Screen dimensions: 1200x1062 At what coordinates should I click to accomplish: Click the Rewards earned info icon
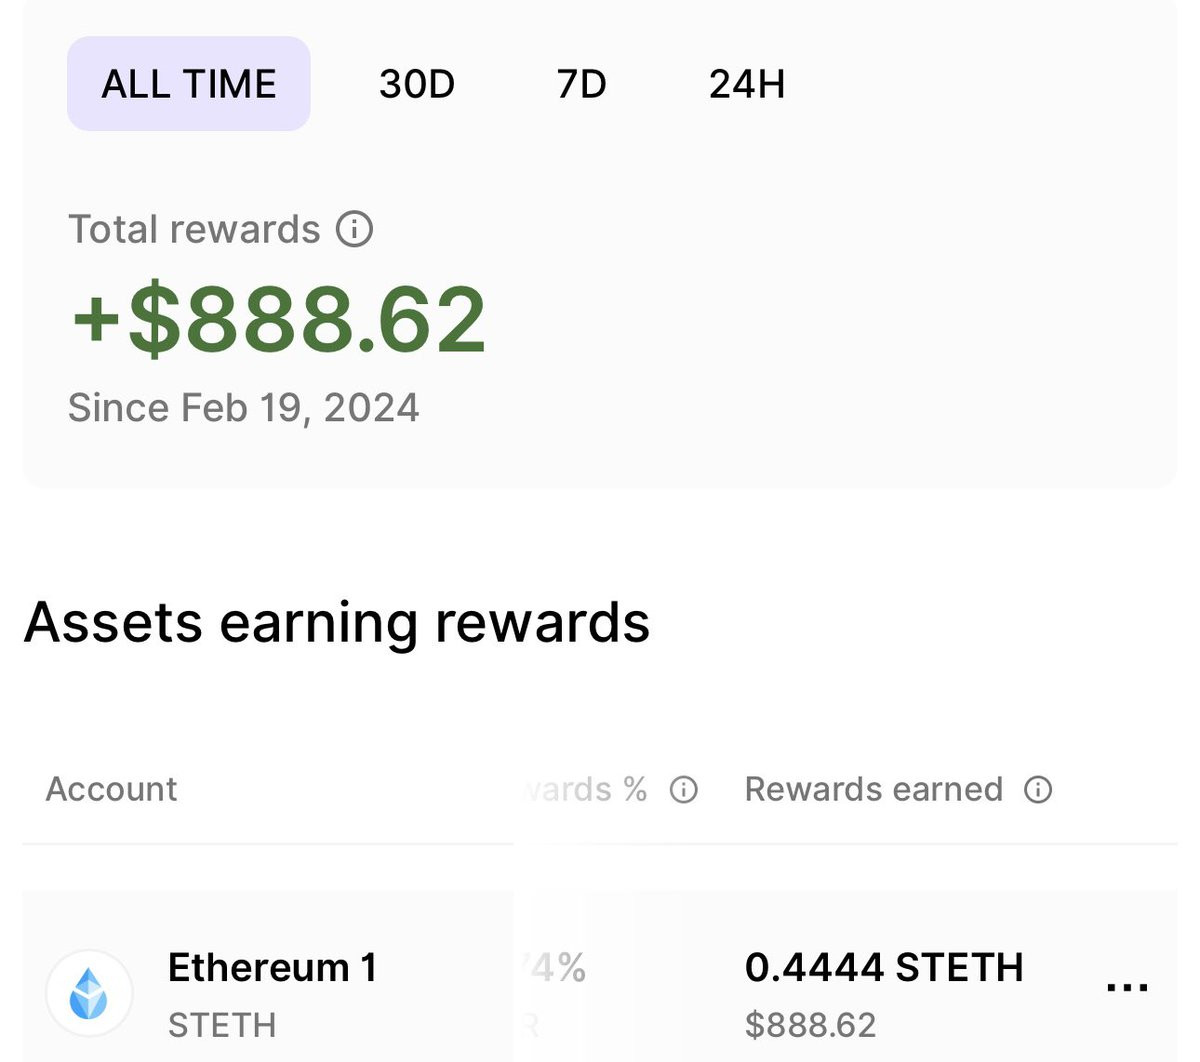coord(1038,790)
